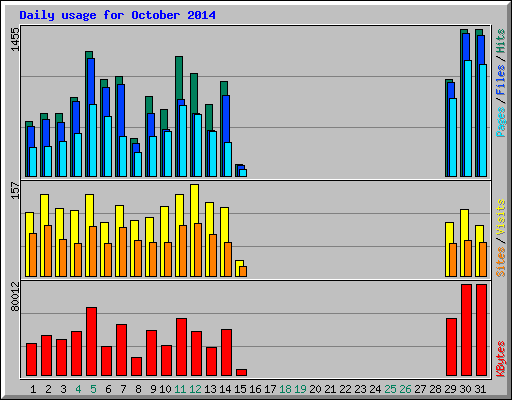Click day 15 label on the x-axis
The image size is (512, 400).
pos(240,389)
